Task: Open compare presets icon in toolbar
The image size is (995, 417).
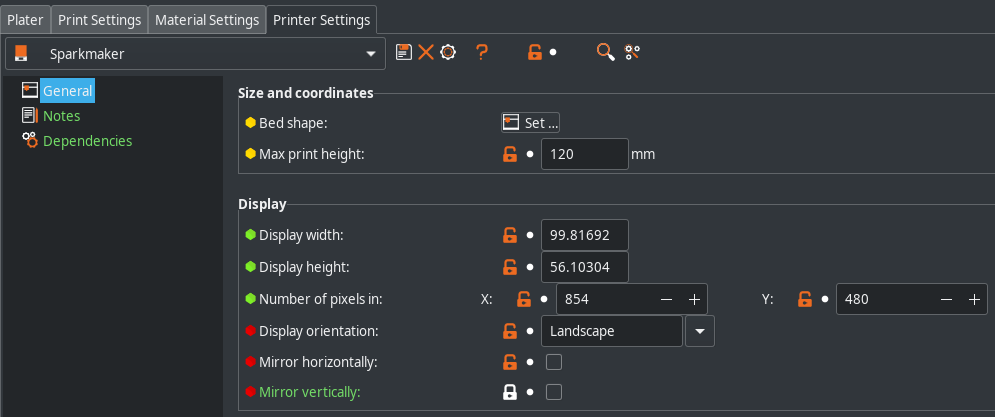Action: (632, 52)
